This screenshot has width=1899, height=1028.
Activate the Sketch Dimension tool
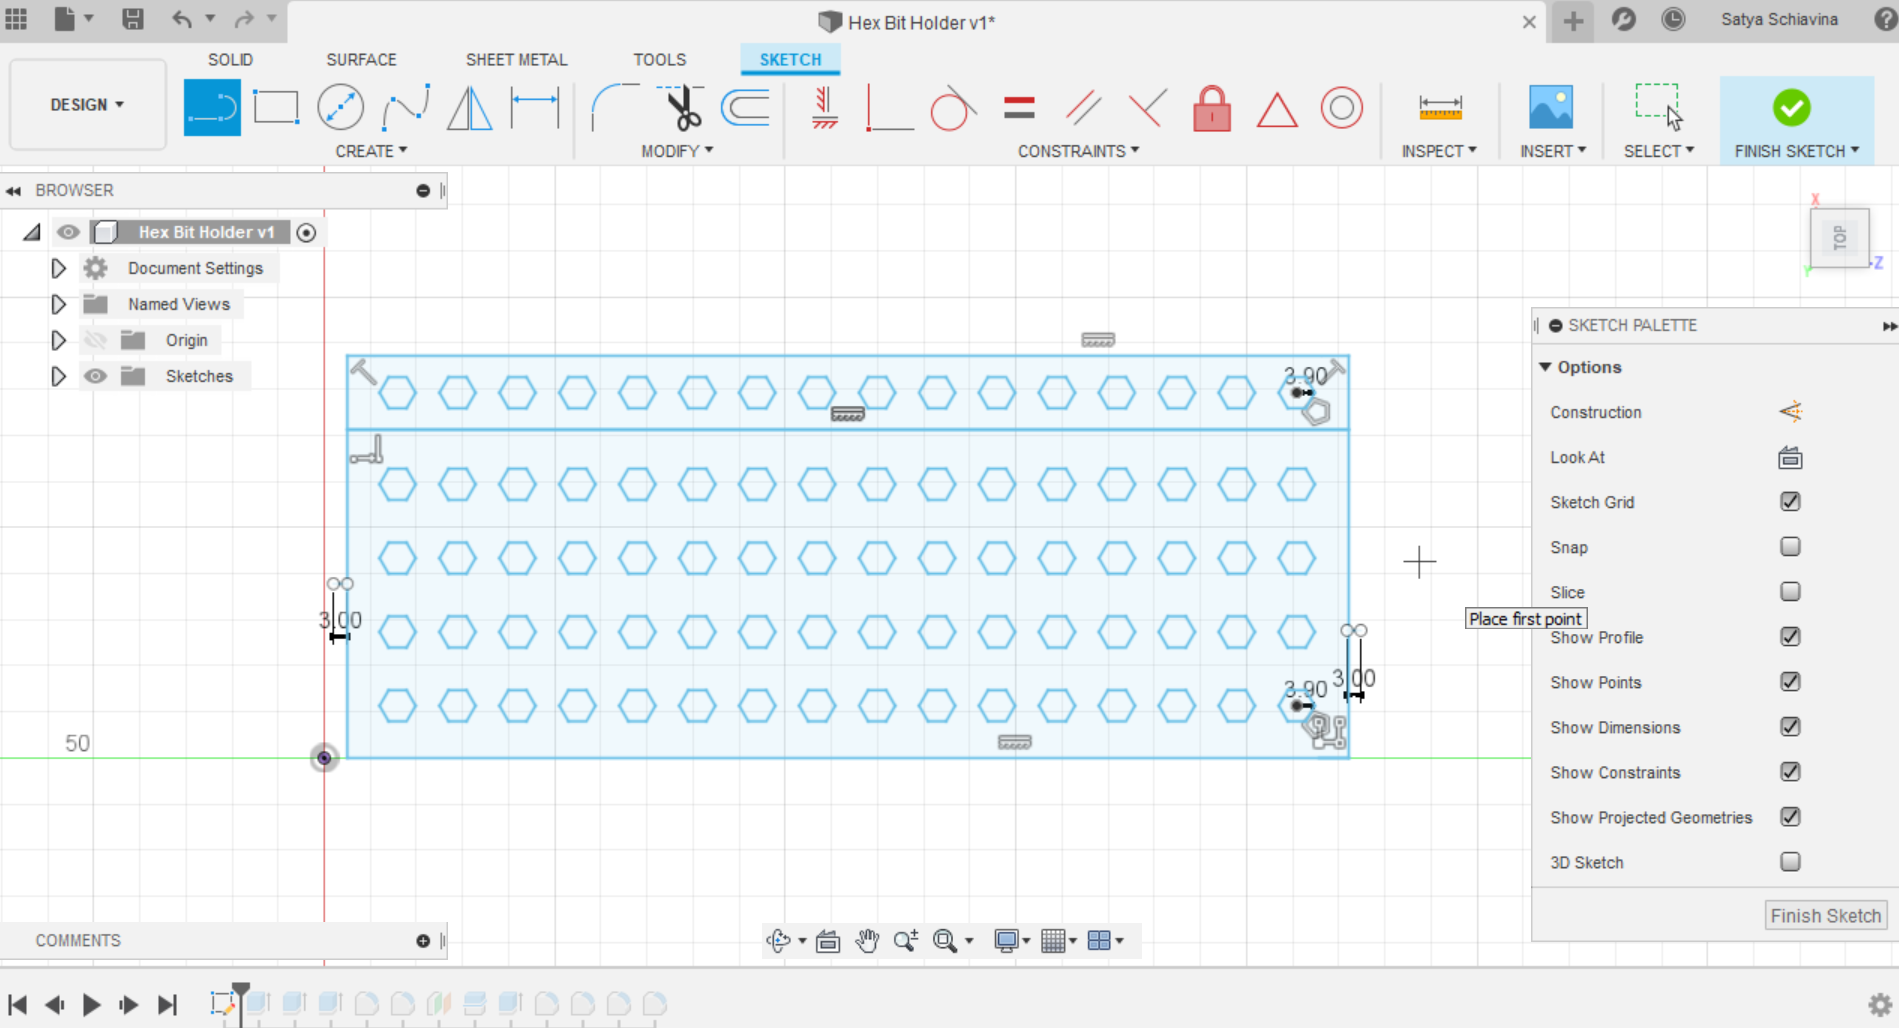coord(535,108)
